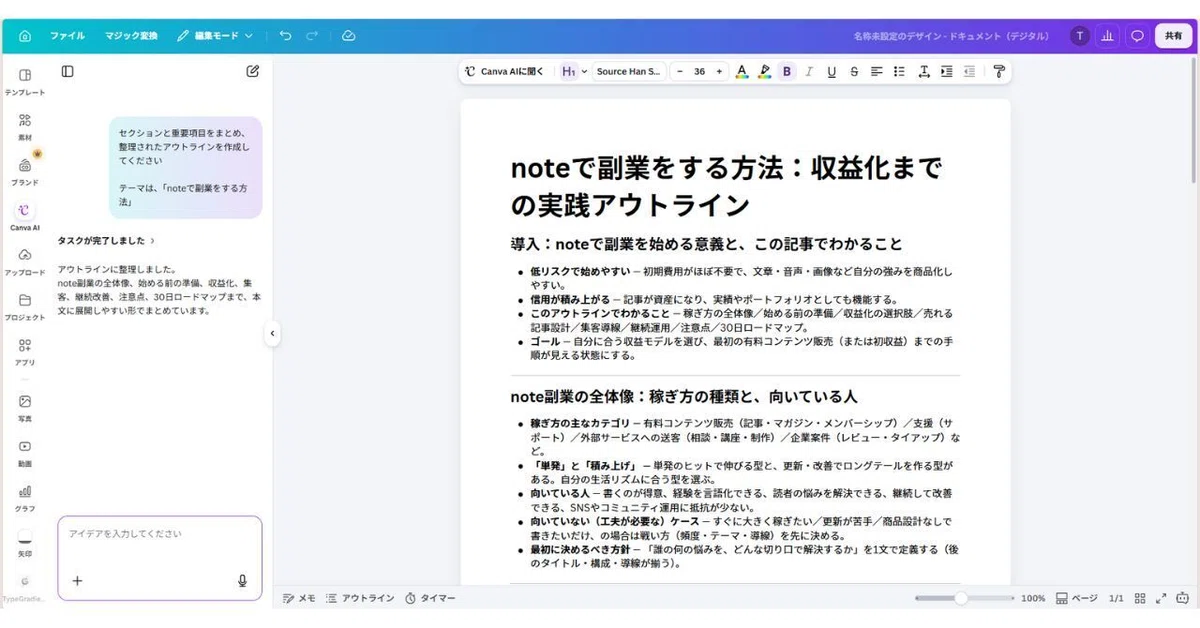Enter fullscreen with the expand icon
Viewport: 1200px width, 628px height.
coord(1161,598)
